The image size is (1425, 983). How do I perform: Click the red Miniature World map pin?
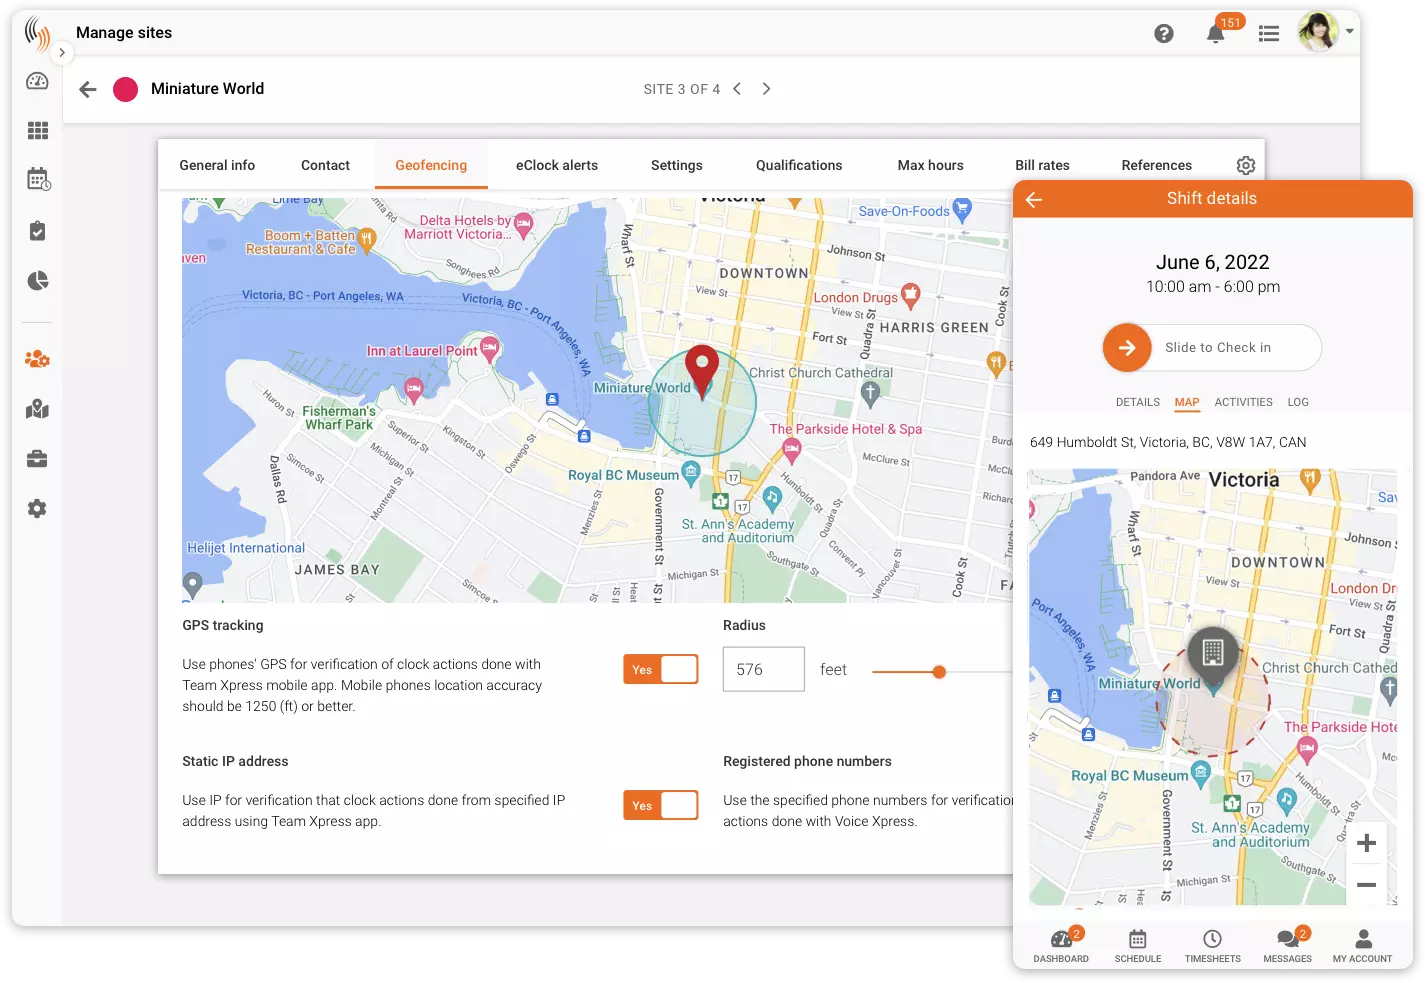click(702, 371)
